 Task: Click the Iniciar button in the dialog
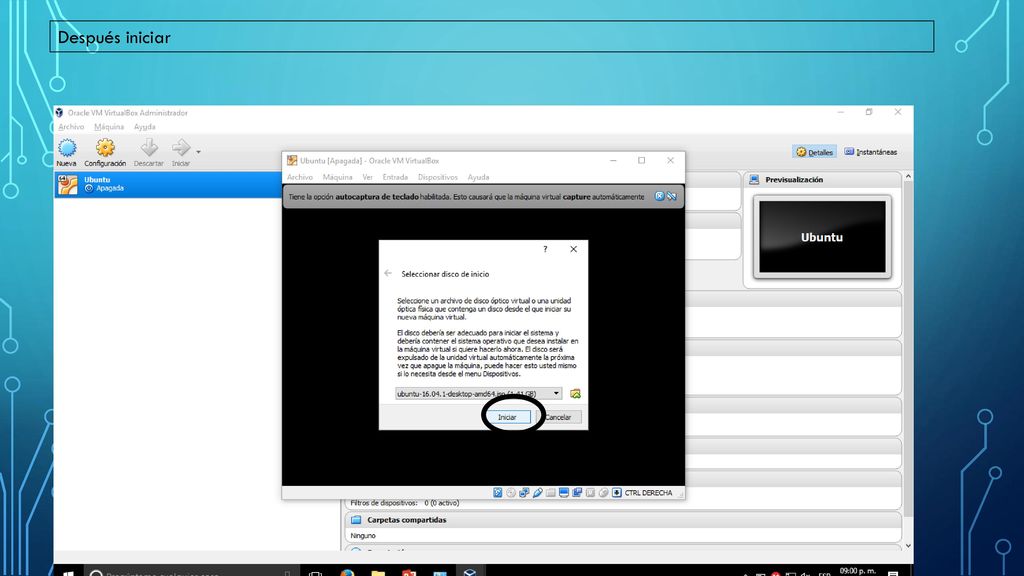click(507, 417)
